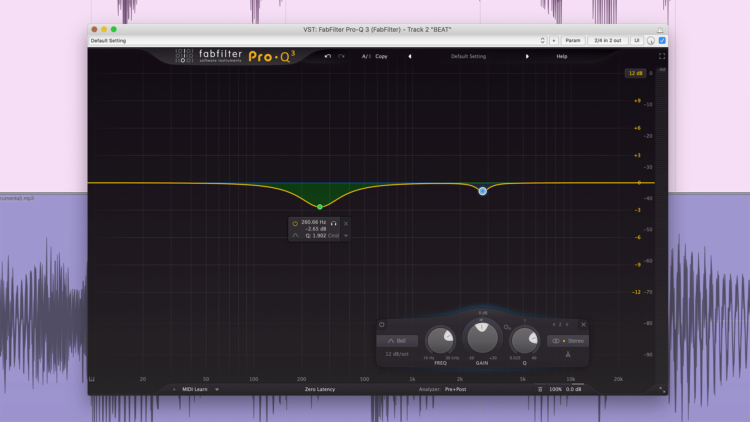Open the Bell filter shape dropdown
This screenshot has width=750, height=422.
click(x=397, y=341)
